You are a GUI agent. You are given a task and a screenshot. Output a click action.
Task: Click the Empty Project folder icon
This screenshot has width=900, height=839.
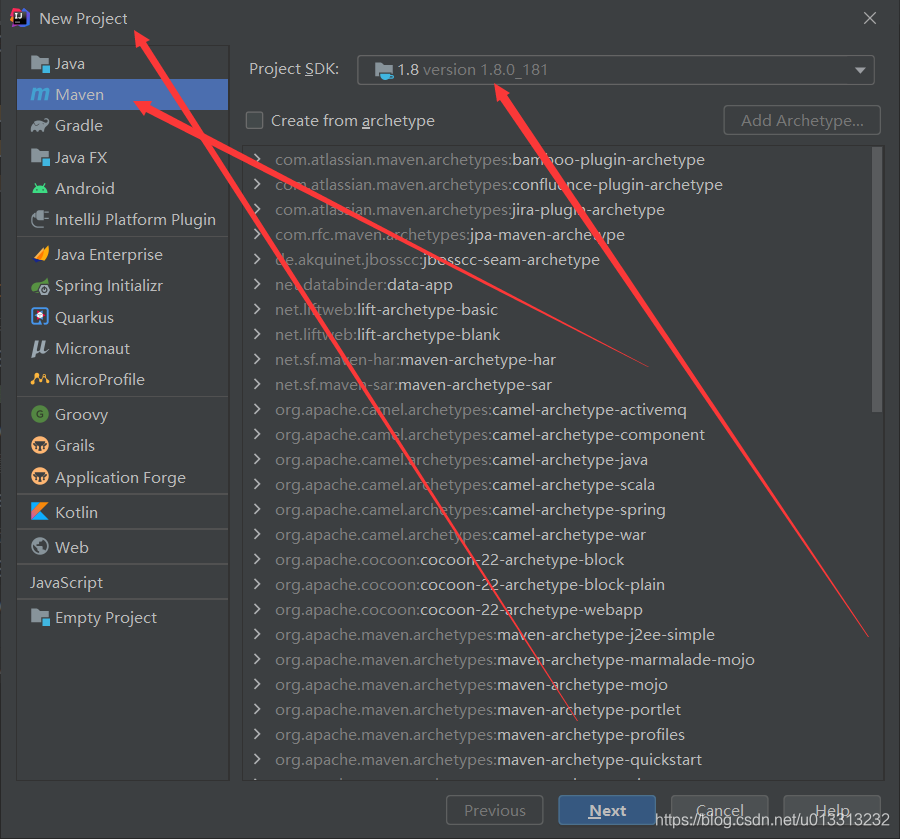click(40, 617)
